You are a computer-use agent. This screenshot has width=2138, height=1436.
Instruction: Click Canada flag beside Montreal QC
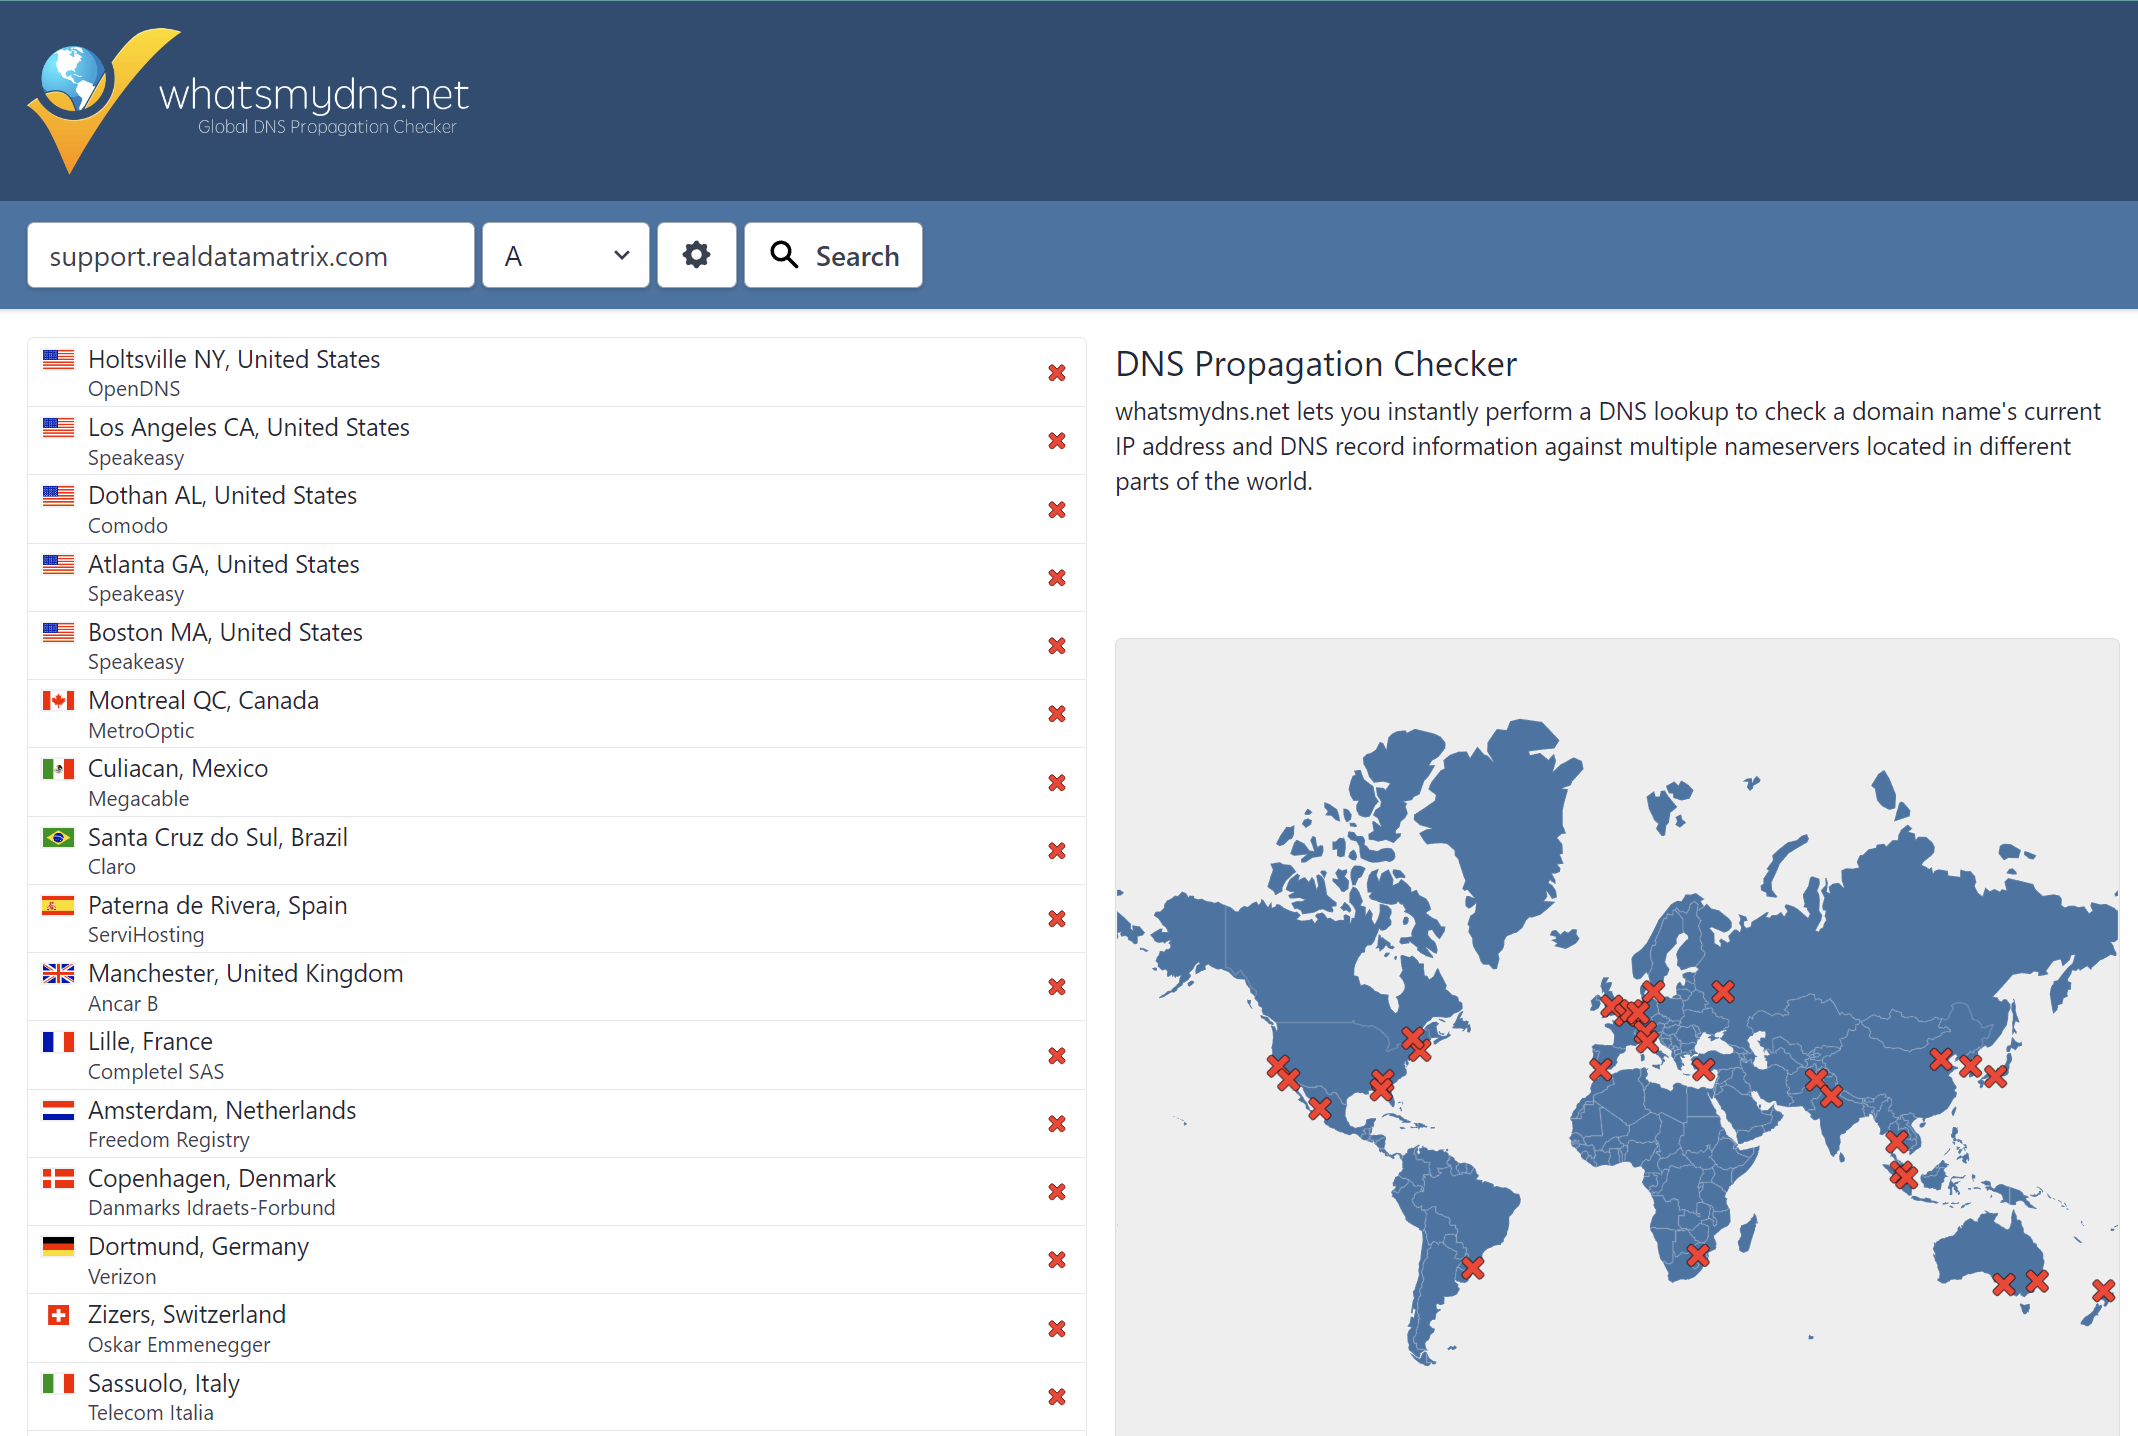pyautogui.click(x=58, y=701)
